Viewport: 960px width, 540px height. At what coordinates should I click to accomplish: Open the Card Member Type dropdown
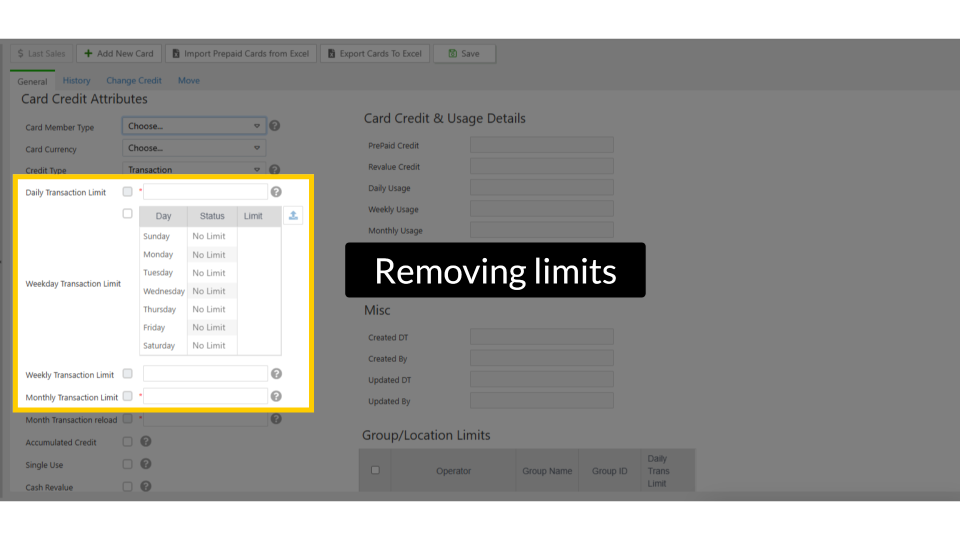tap(194, 126)
